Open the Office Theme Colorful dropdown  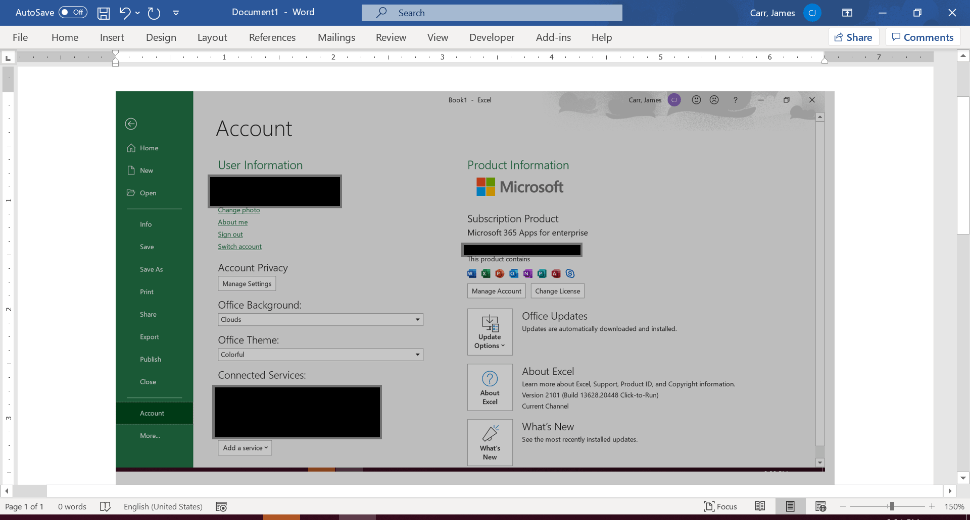[x=320, y=354]
